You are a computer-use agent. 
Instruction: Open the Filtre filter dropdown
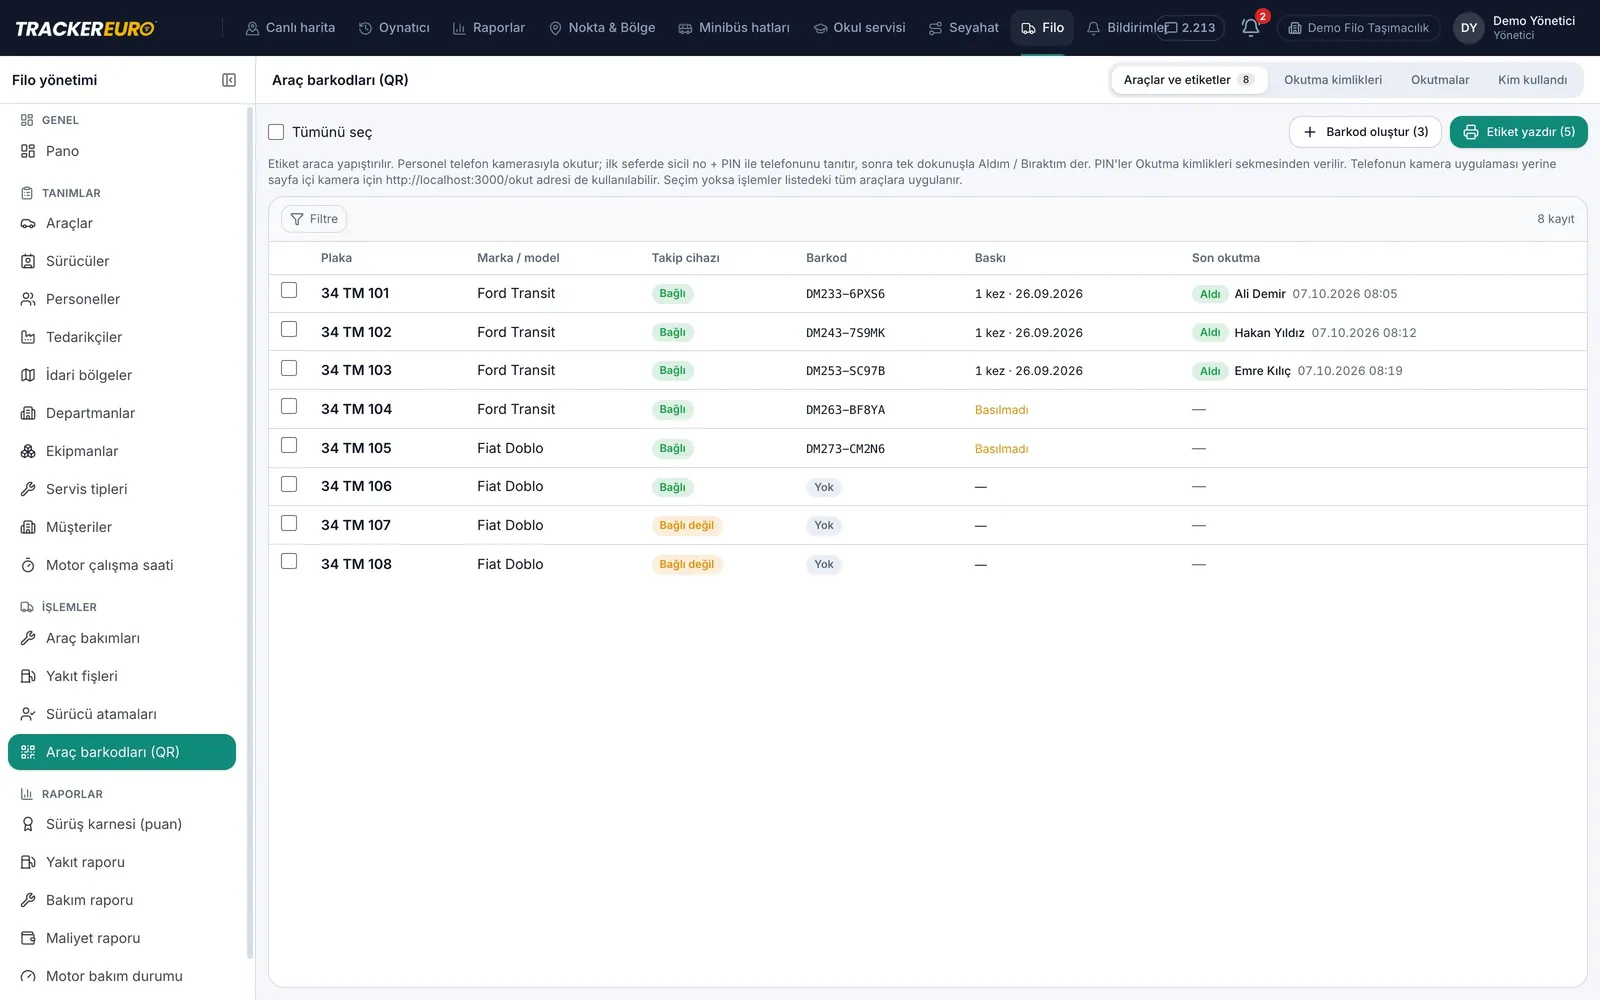[x=314, y=219]
